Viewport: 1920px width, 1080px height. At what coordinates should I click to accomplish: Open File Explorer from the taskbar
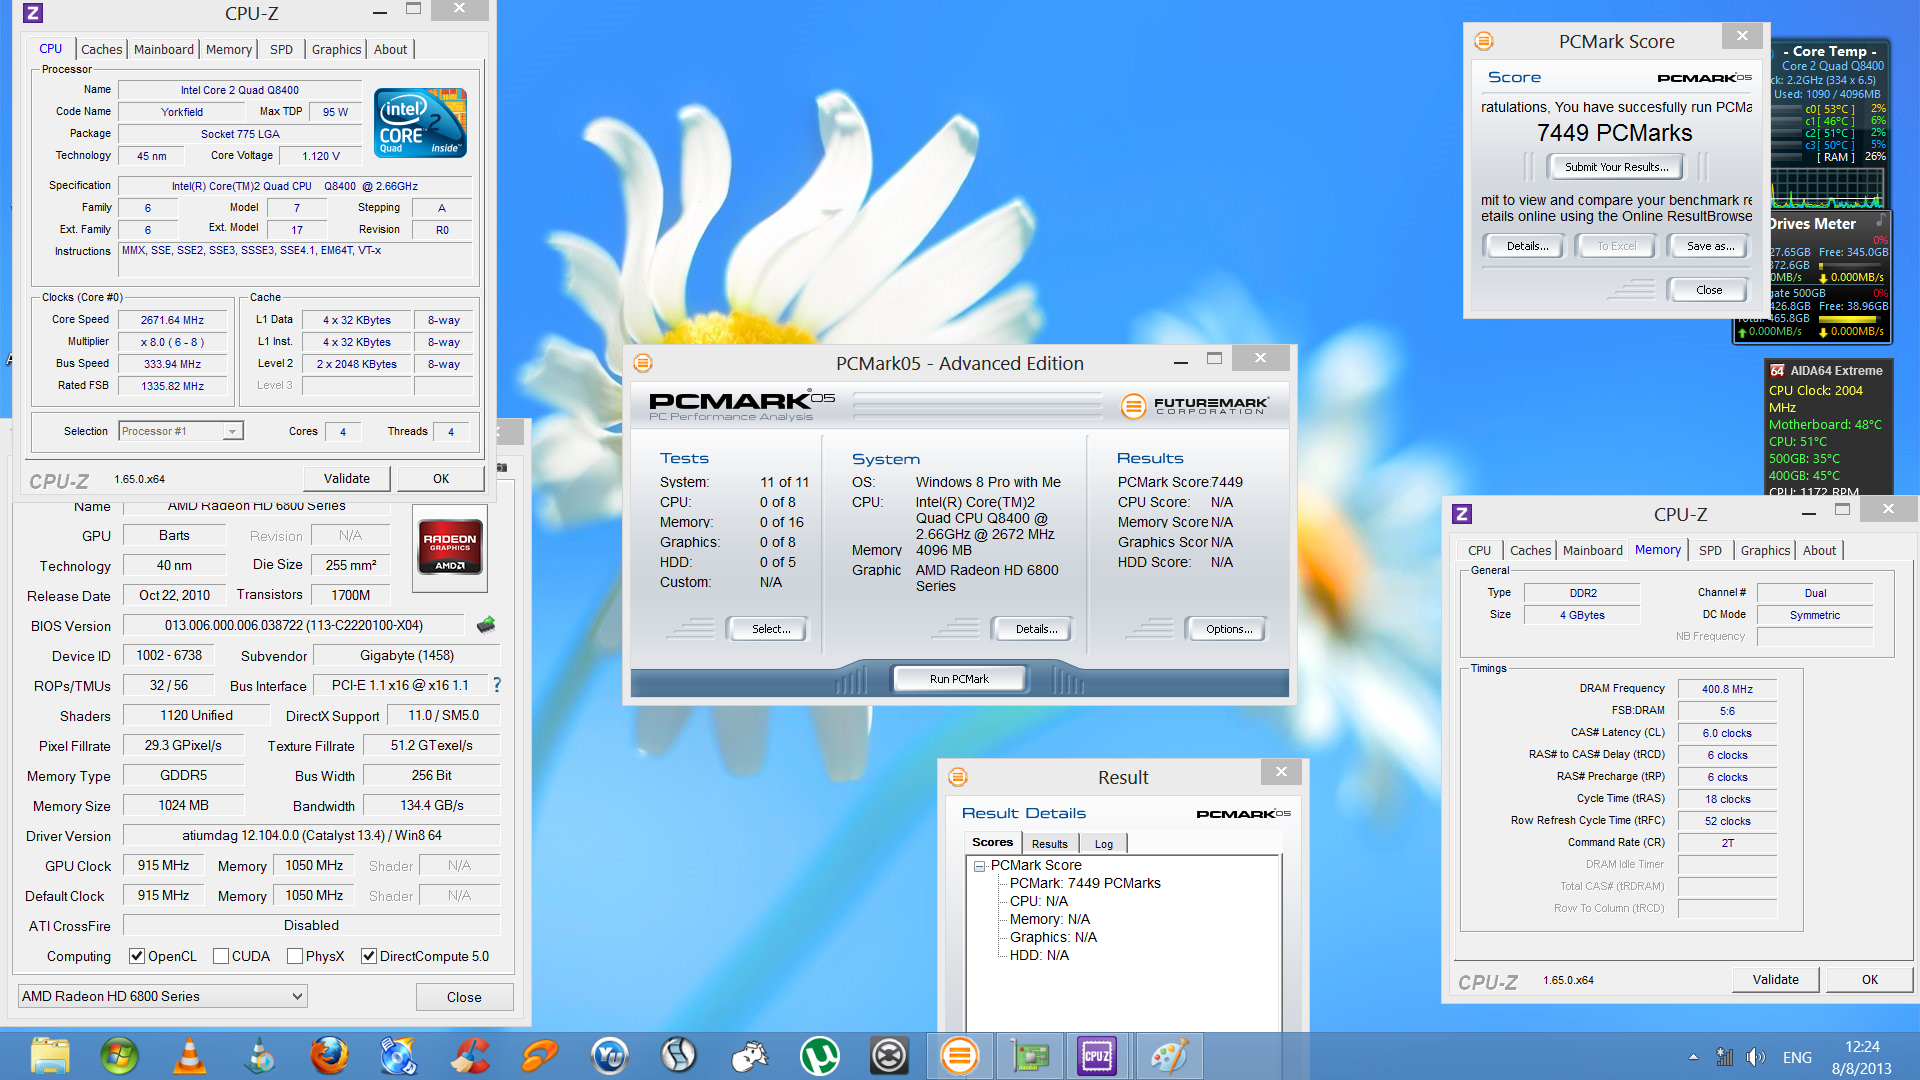tap(50, 1056)
